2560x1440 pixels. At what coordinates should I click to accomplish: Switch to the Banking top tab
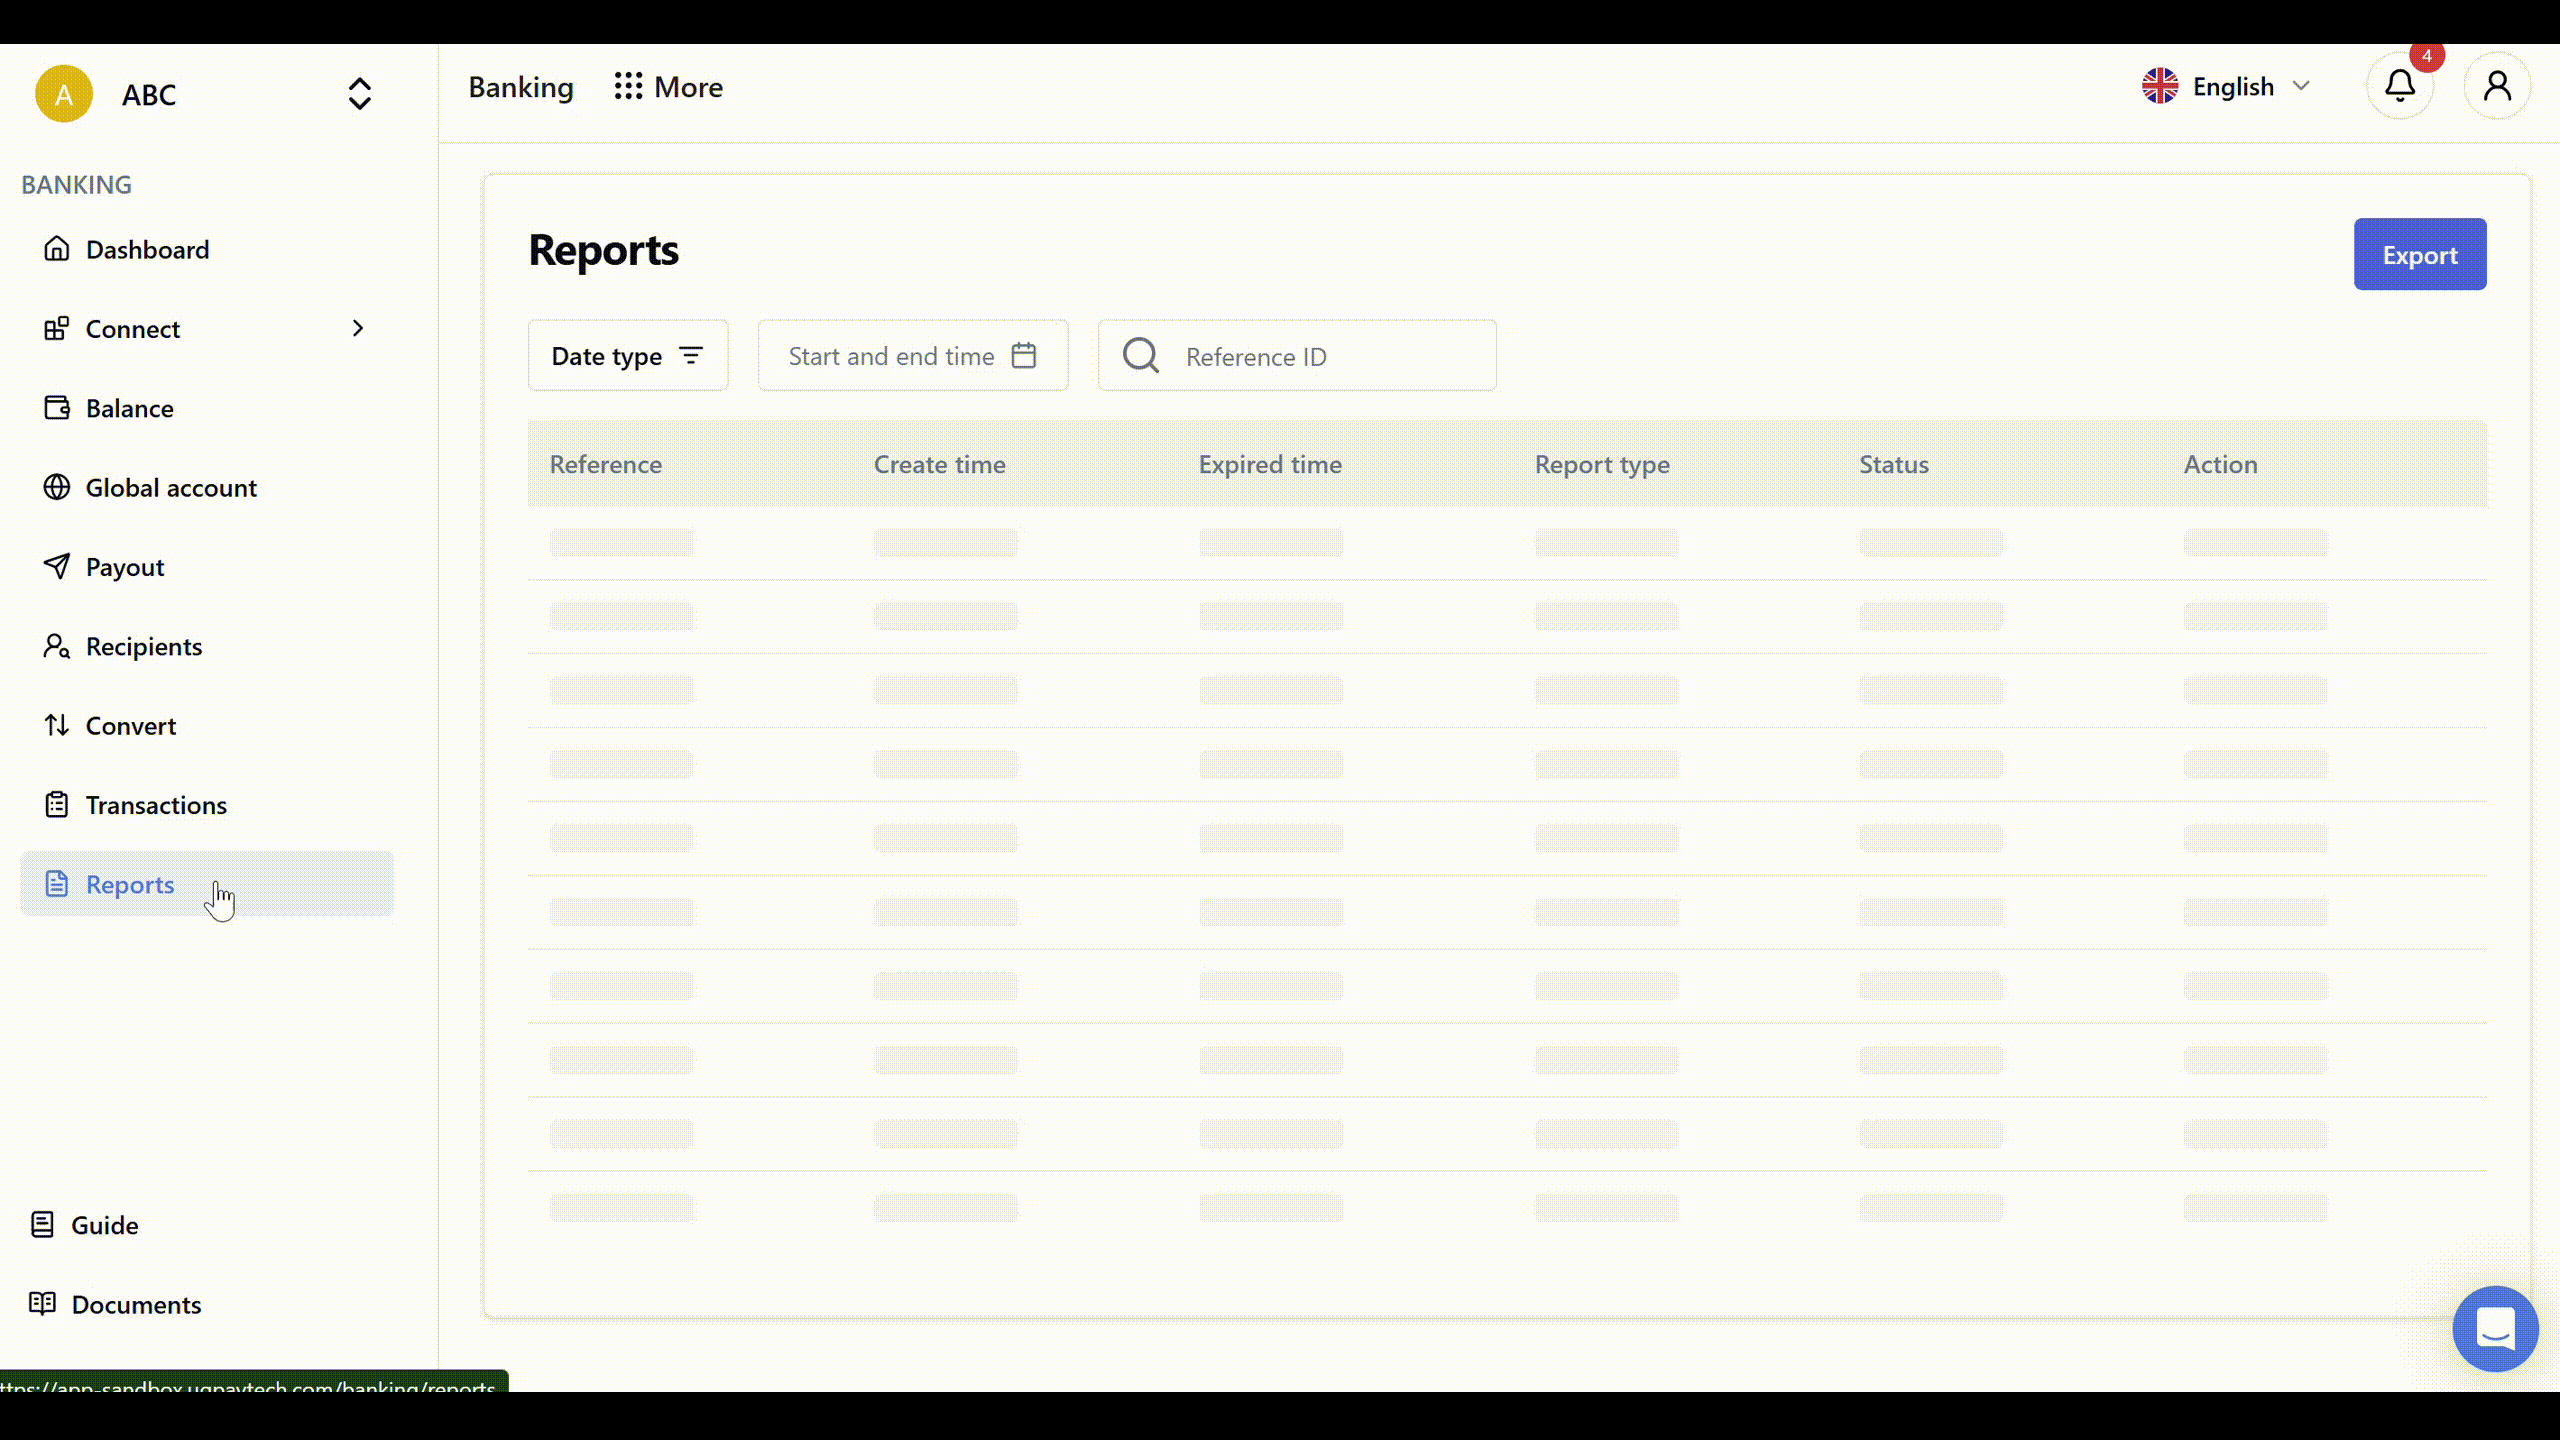click(521, 87)
